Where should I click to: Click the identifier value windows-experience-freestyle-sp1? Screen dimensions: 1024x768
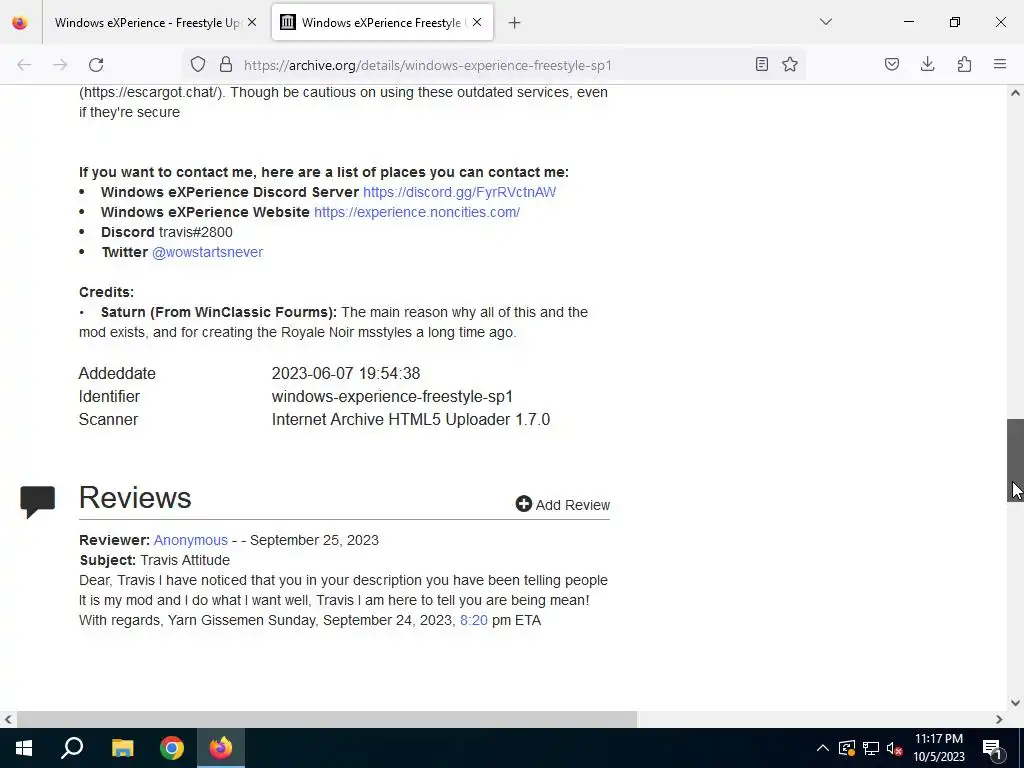[392, 396]
